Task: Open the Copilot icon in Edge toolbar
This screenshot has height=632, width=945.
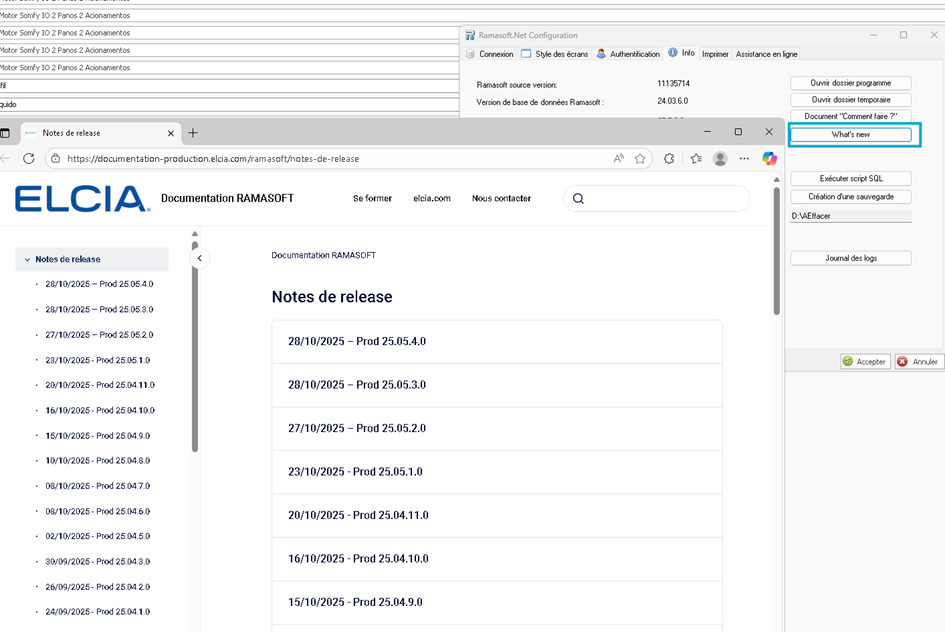Action: pyautogui.click(x=769, y=158)
